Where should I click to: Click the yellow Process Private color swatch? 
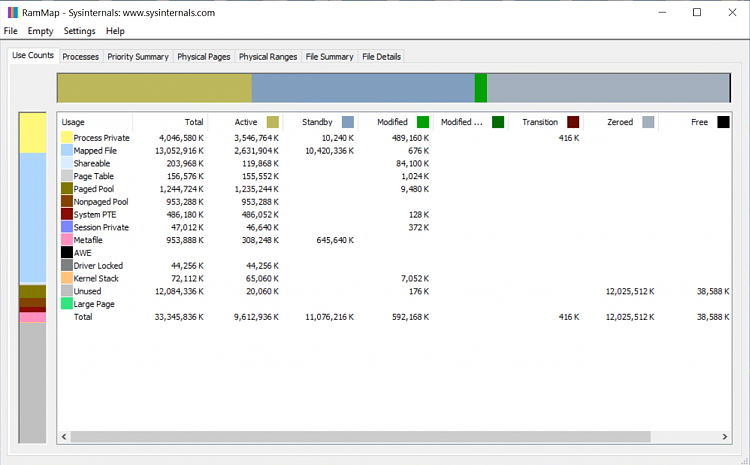67,137
